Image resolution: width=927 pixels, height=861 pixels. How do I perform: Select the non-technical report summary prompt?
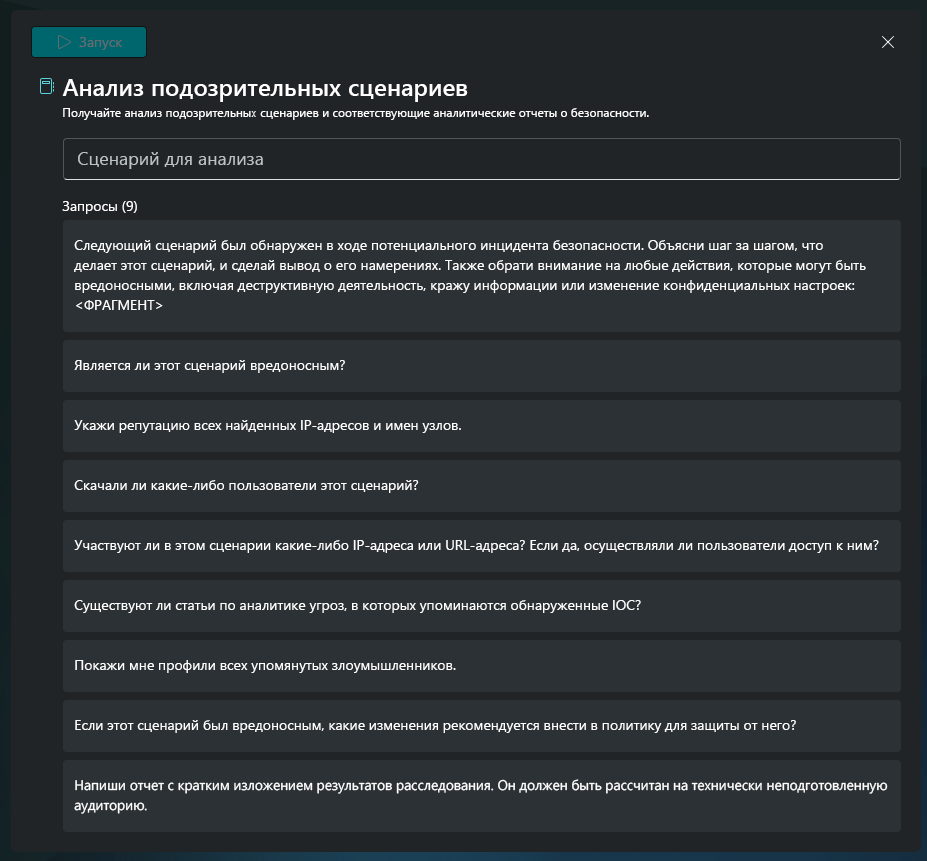pyautogui.click(x=481, y=796)
